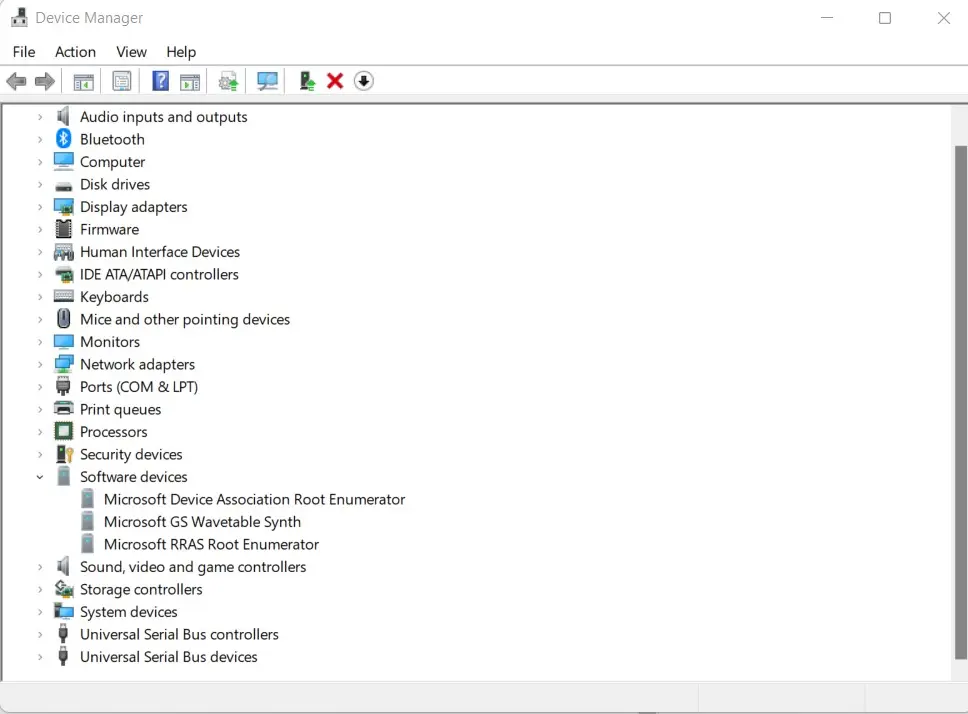Image resolution: width=968 pixels, height=714 pixels.
Task: Expand the Display adapters category
Action: 39,206
